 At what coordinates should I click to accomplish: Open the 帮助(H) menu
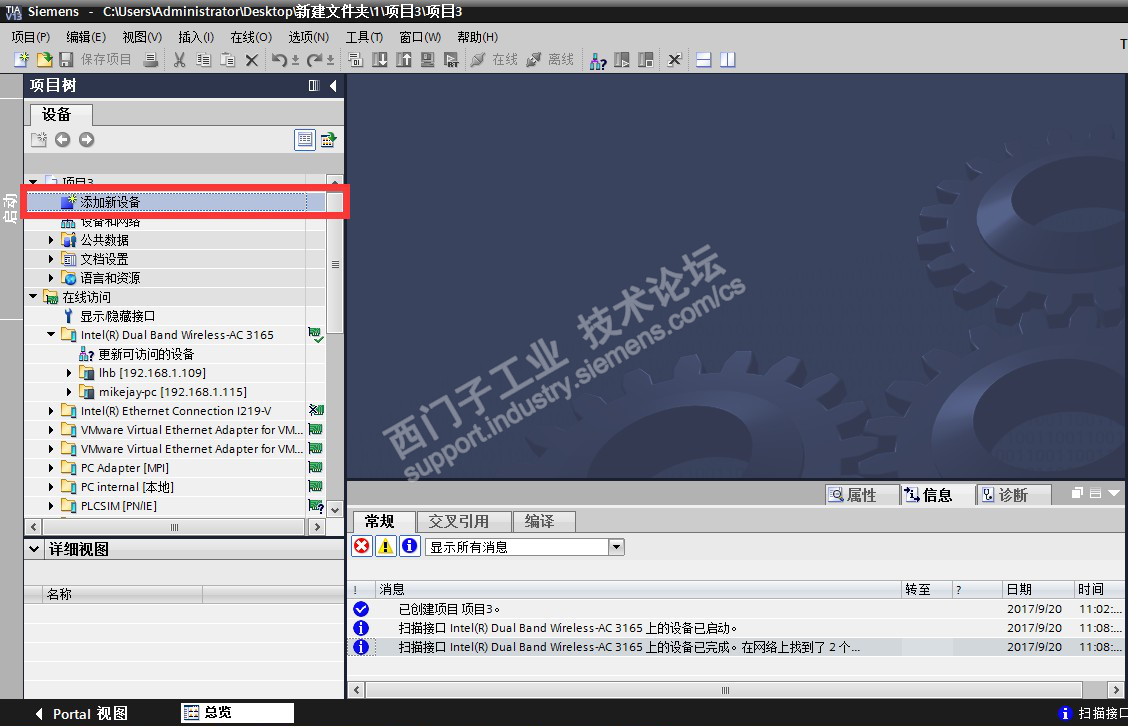coord(477,37)
